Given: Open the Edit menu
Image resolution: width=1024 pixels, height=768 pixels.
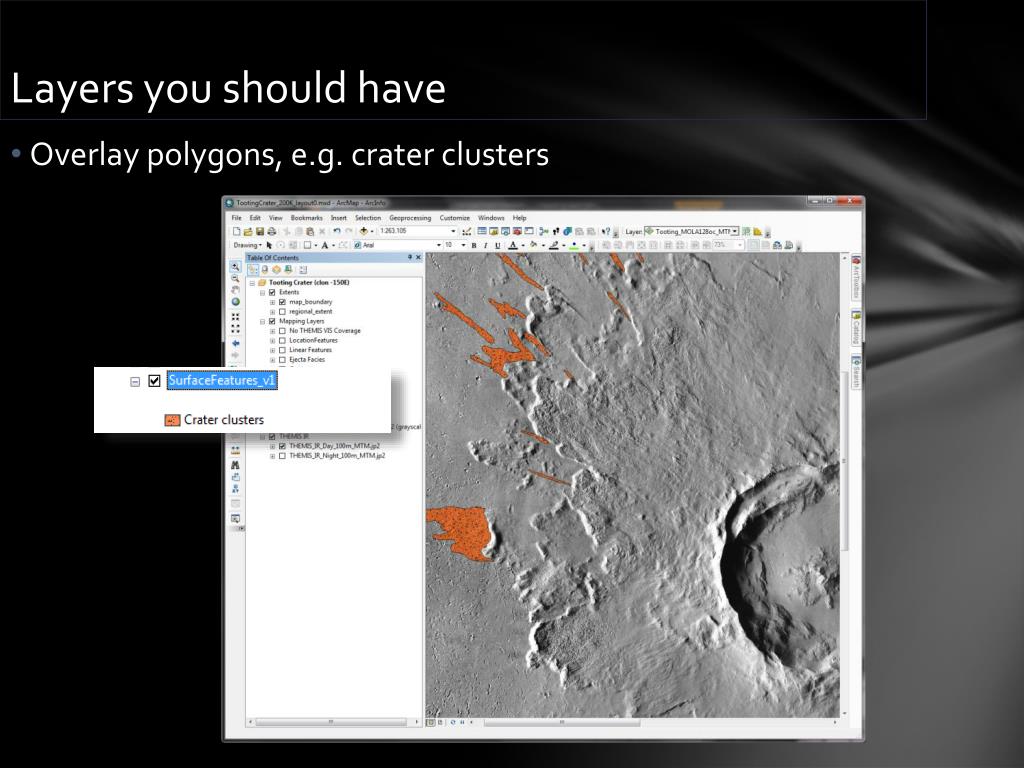Looking at the screenshot, I should (255, 217).
